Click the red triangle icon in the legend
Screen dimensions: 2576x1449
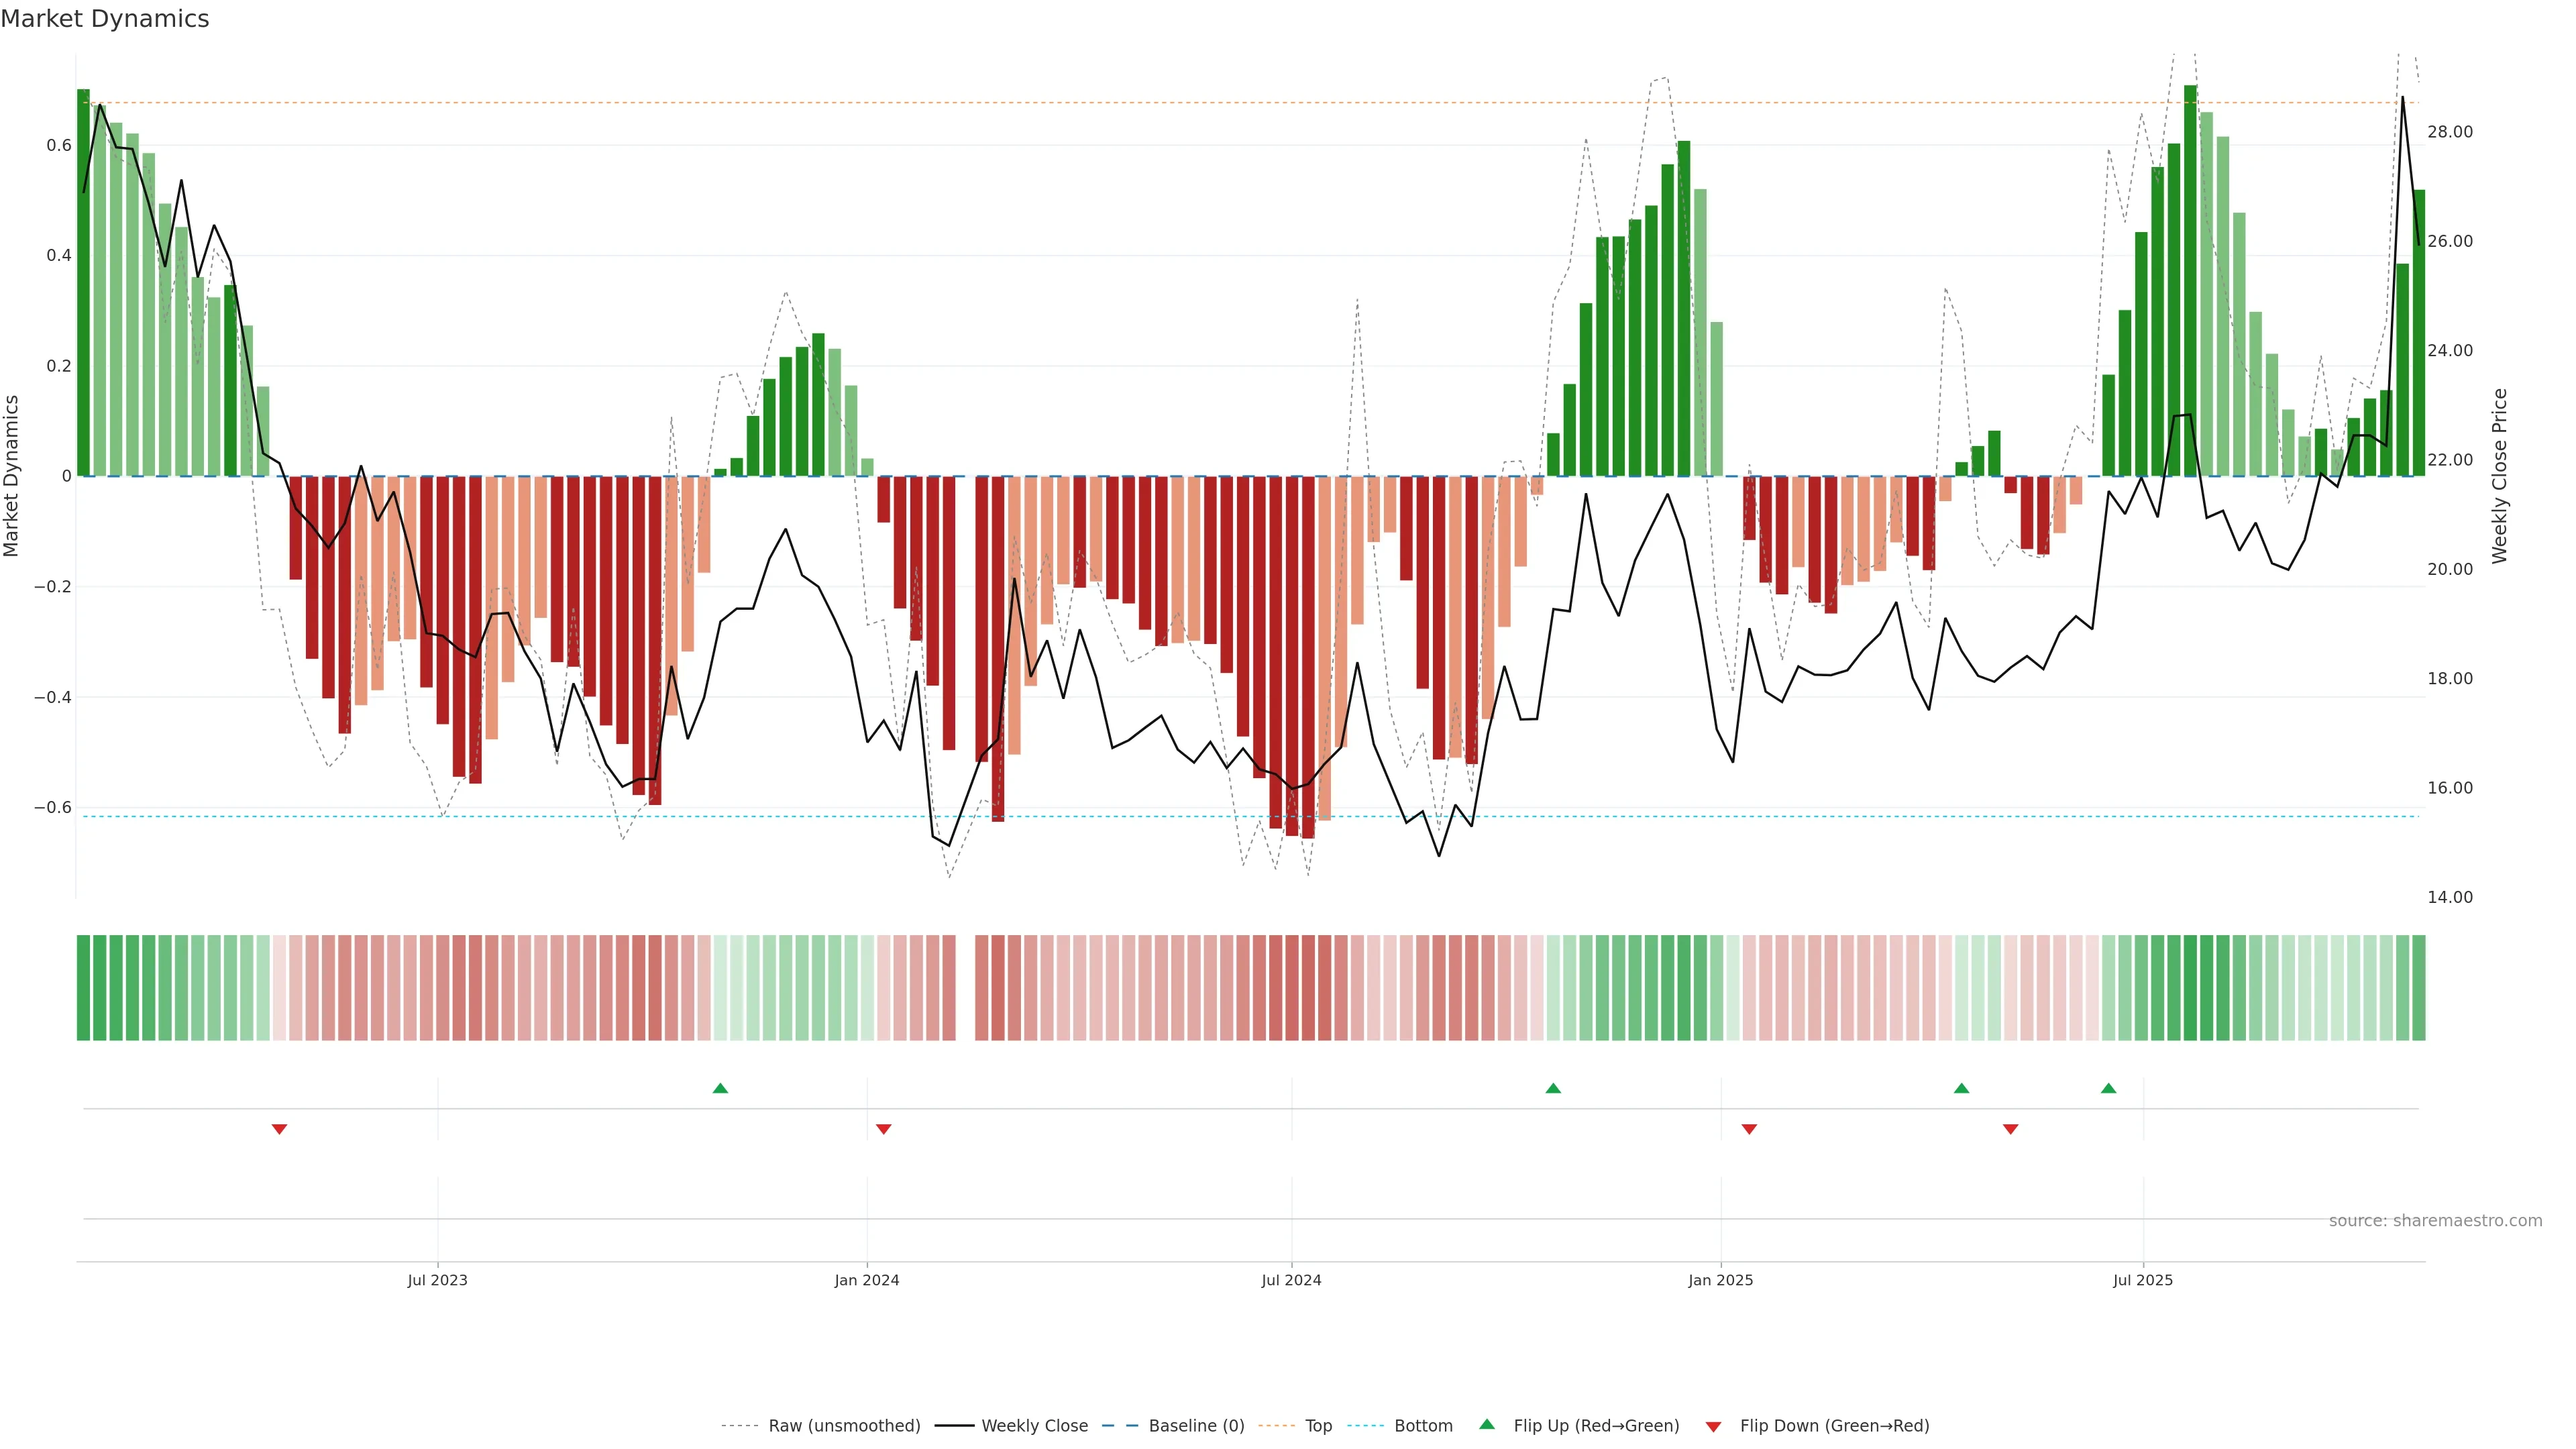point(1713,1426)
